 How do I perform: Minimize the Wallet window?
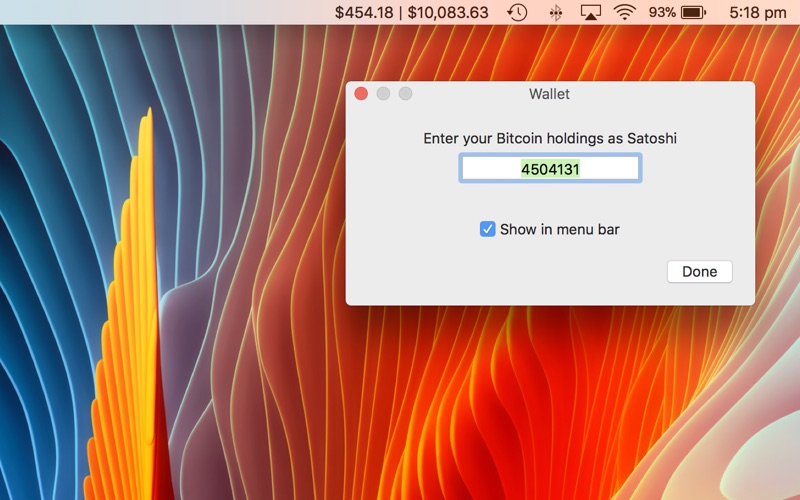[383, 93]
